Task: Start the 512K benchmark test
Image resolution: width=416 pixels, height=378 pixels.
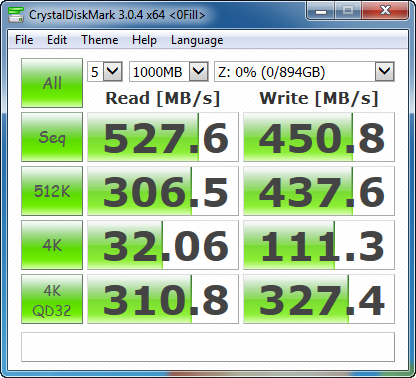Action: pyautogui.click(x=52, y=191)
